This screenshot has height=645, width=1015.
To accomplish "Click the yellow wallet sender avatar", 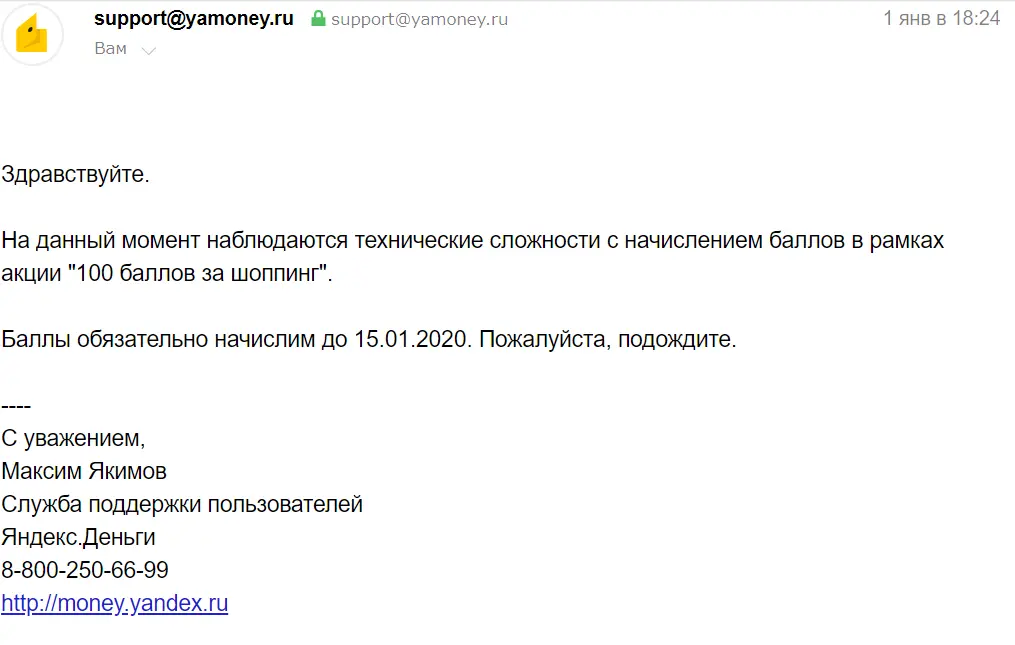I will click(x=32, y=34).
